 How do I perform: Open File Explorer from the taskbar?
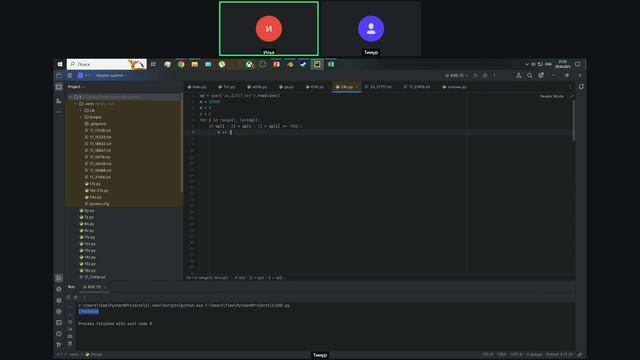[x=195, y=64]
